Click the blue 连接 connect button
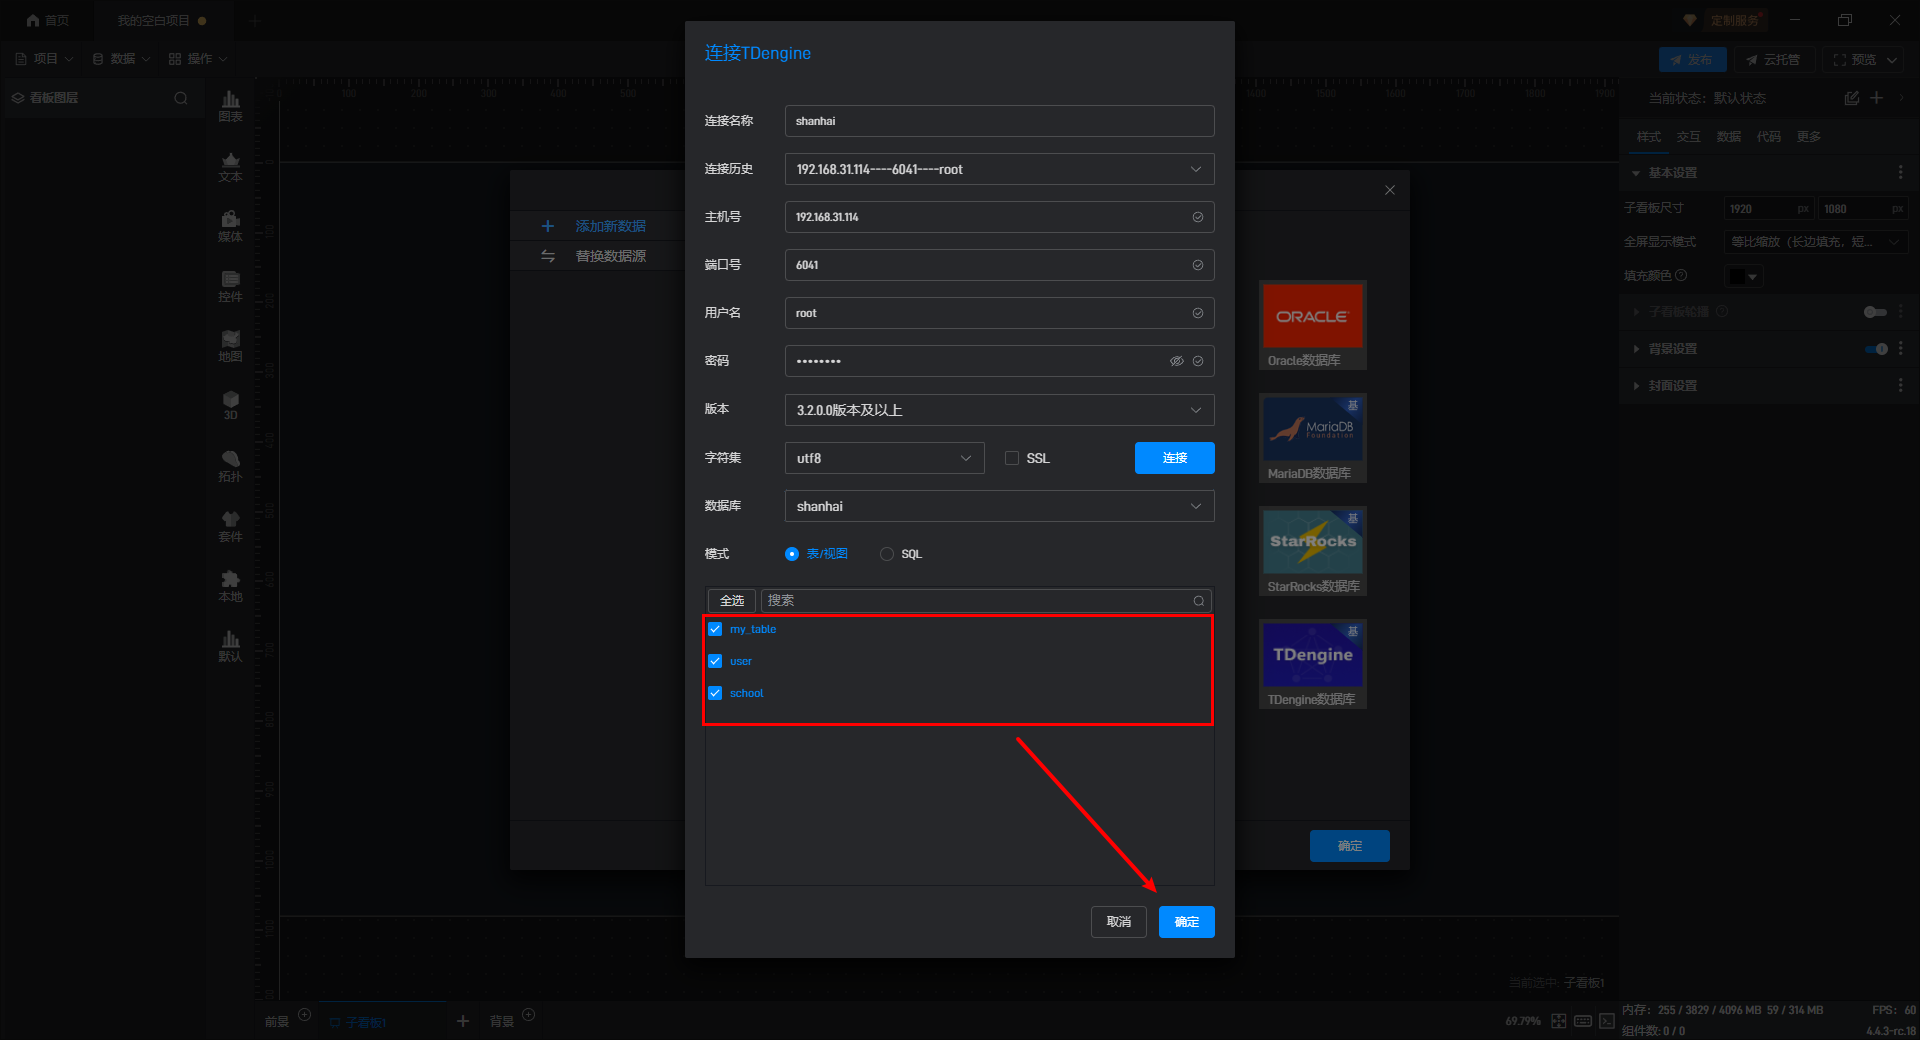The width and height of the screenshot is (1920, 1040). point(1174,458)
